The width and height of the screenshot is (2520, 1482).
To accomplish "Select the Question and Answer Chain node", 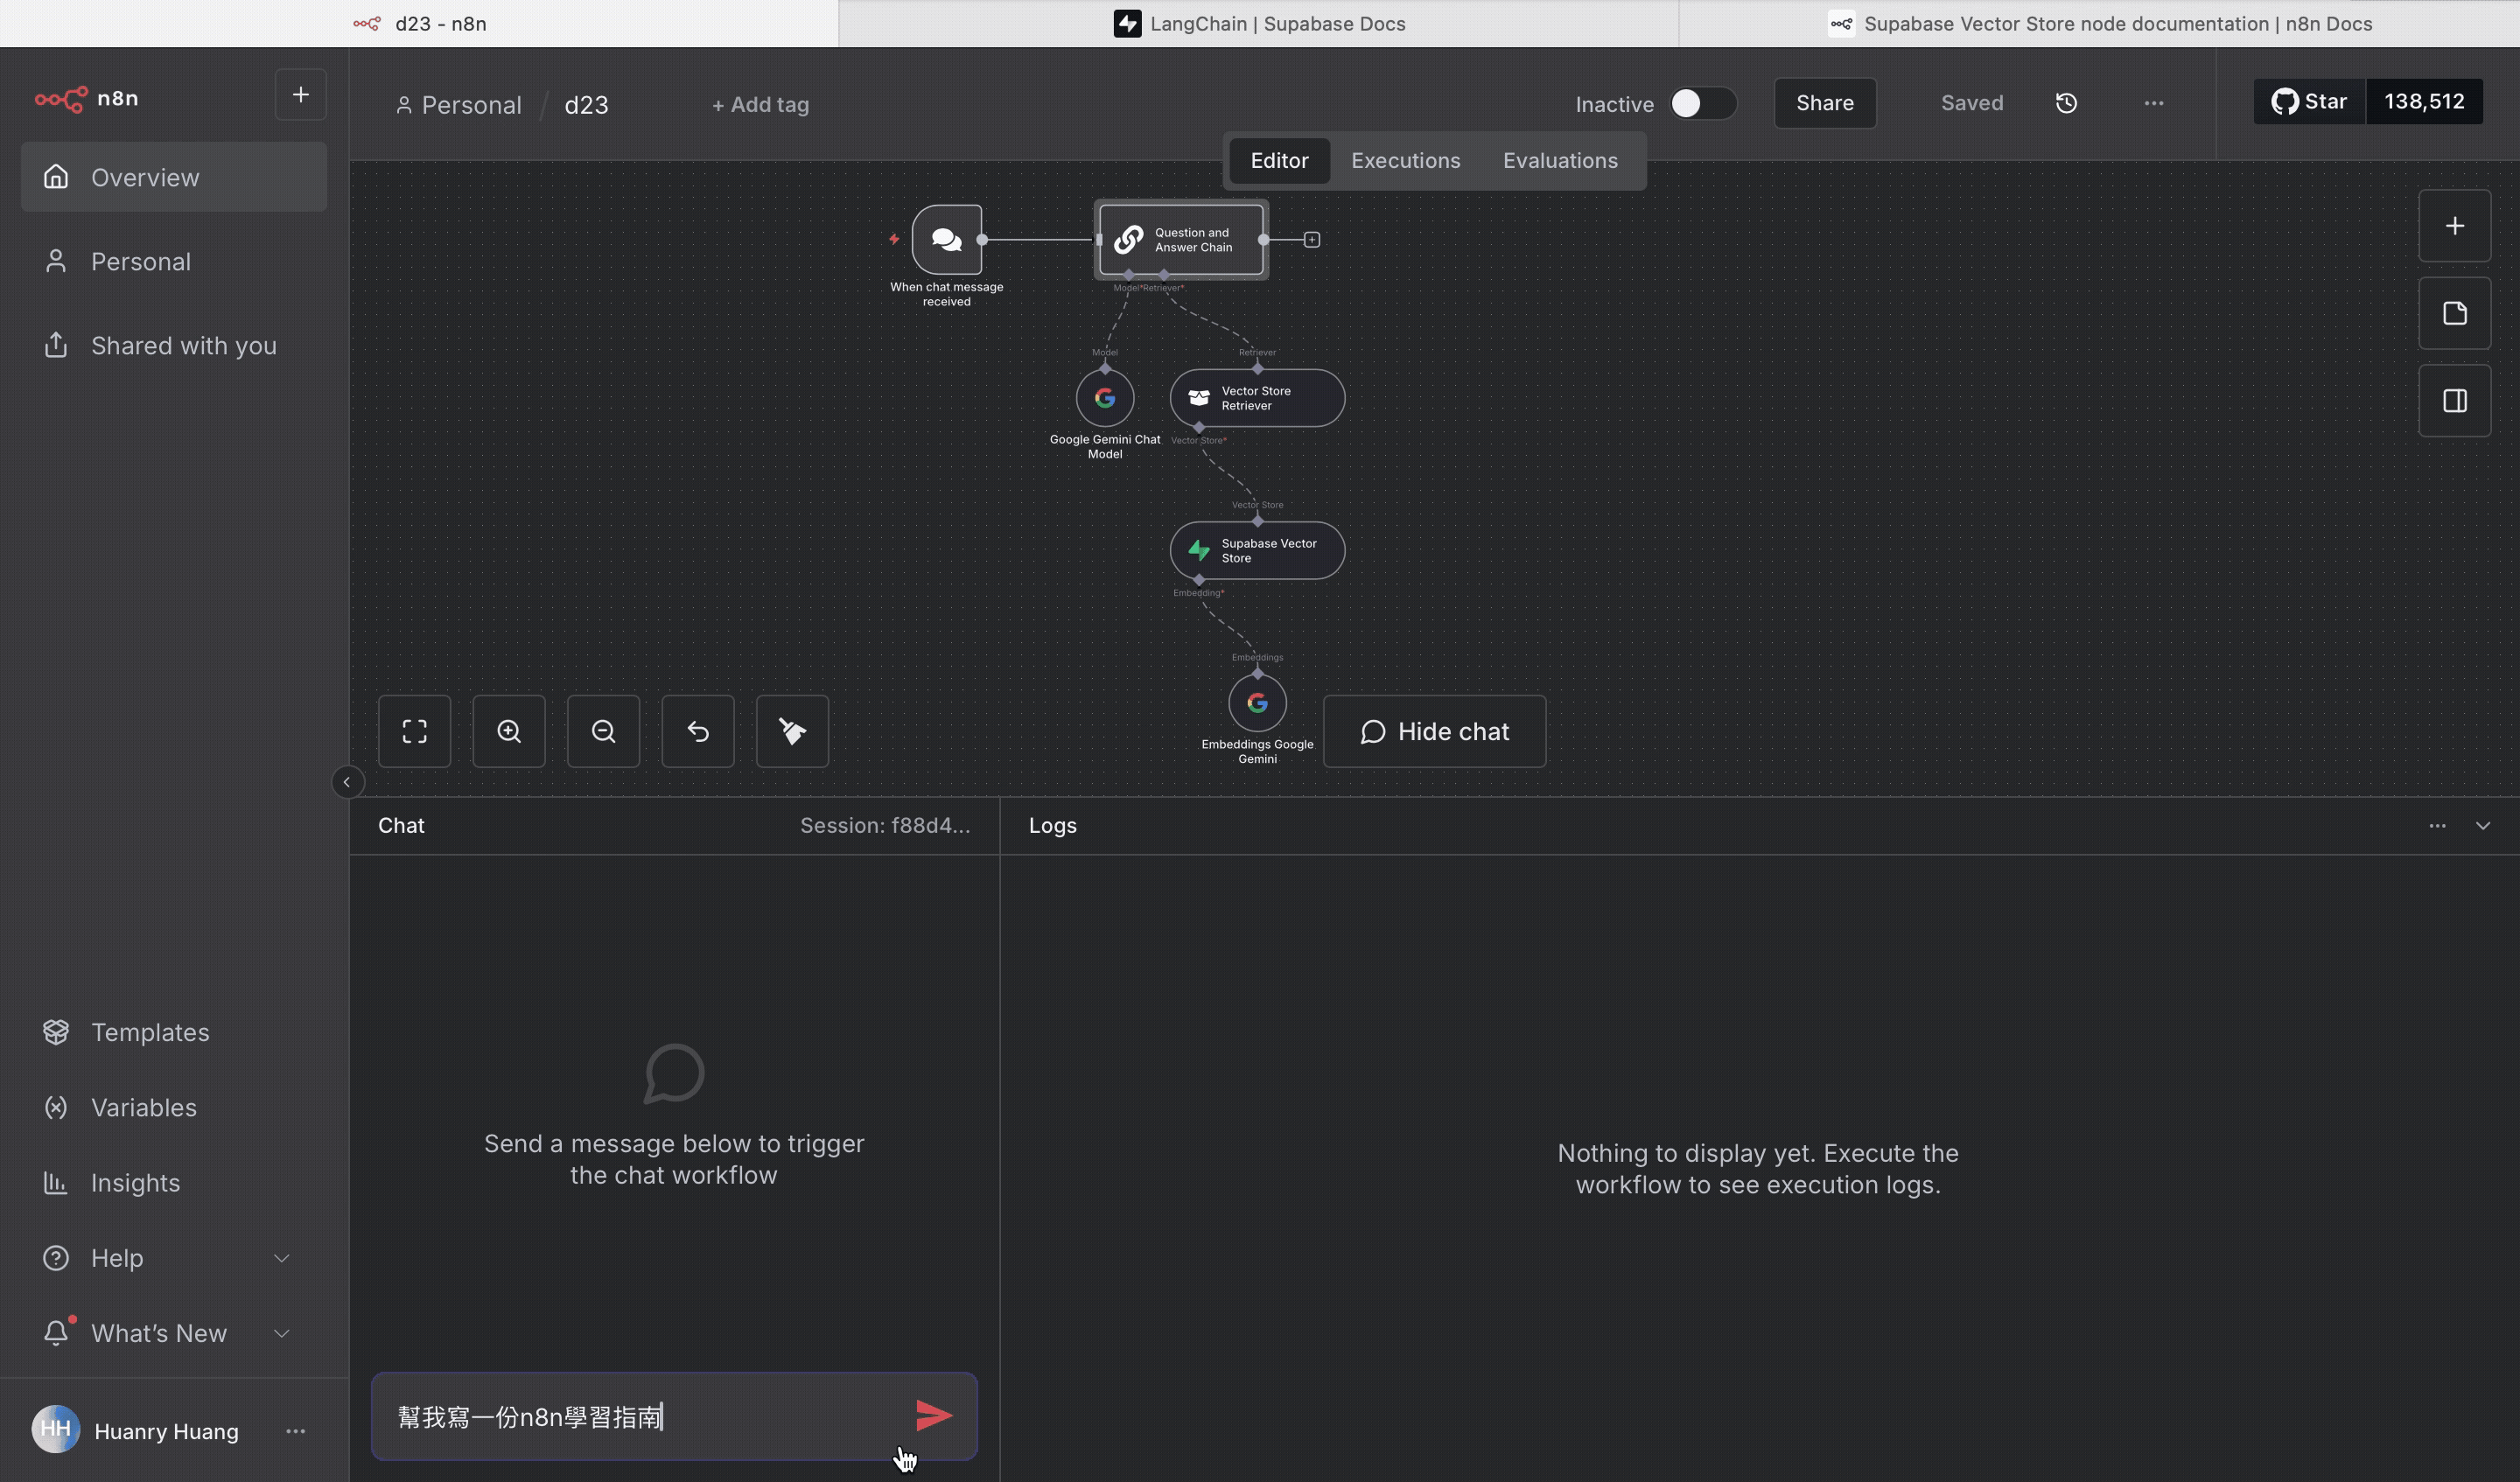I will pos(1181,239).
